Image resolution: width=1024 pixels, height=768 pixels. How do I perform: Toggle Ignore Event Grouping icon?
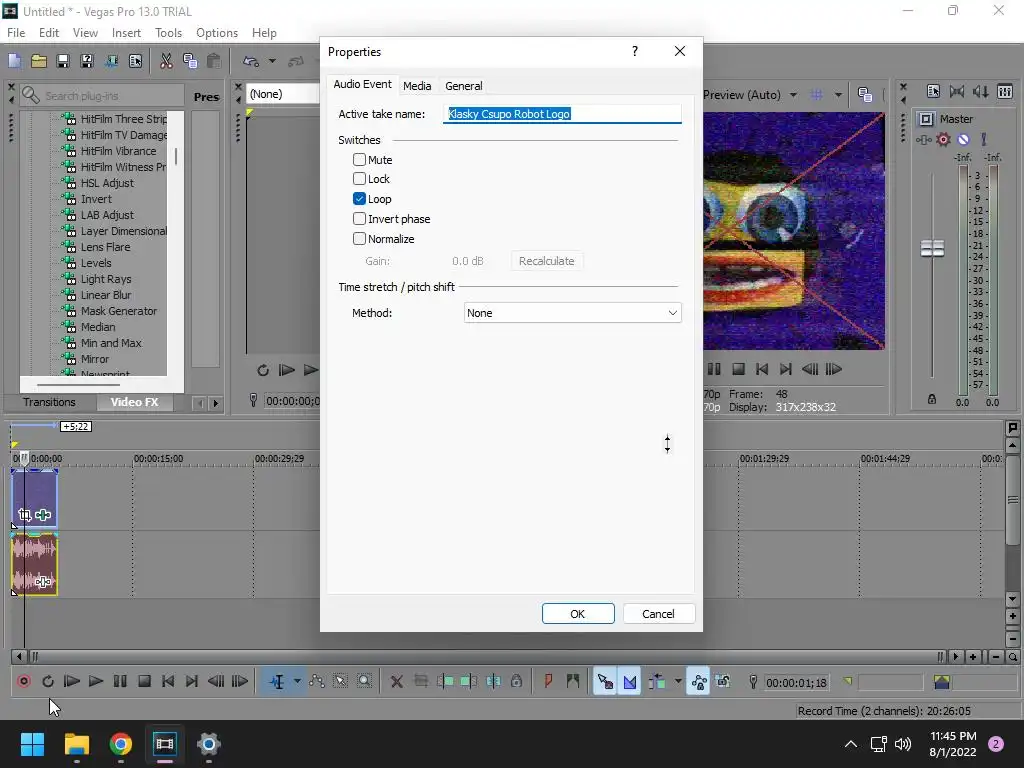coord(723,682)
